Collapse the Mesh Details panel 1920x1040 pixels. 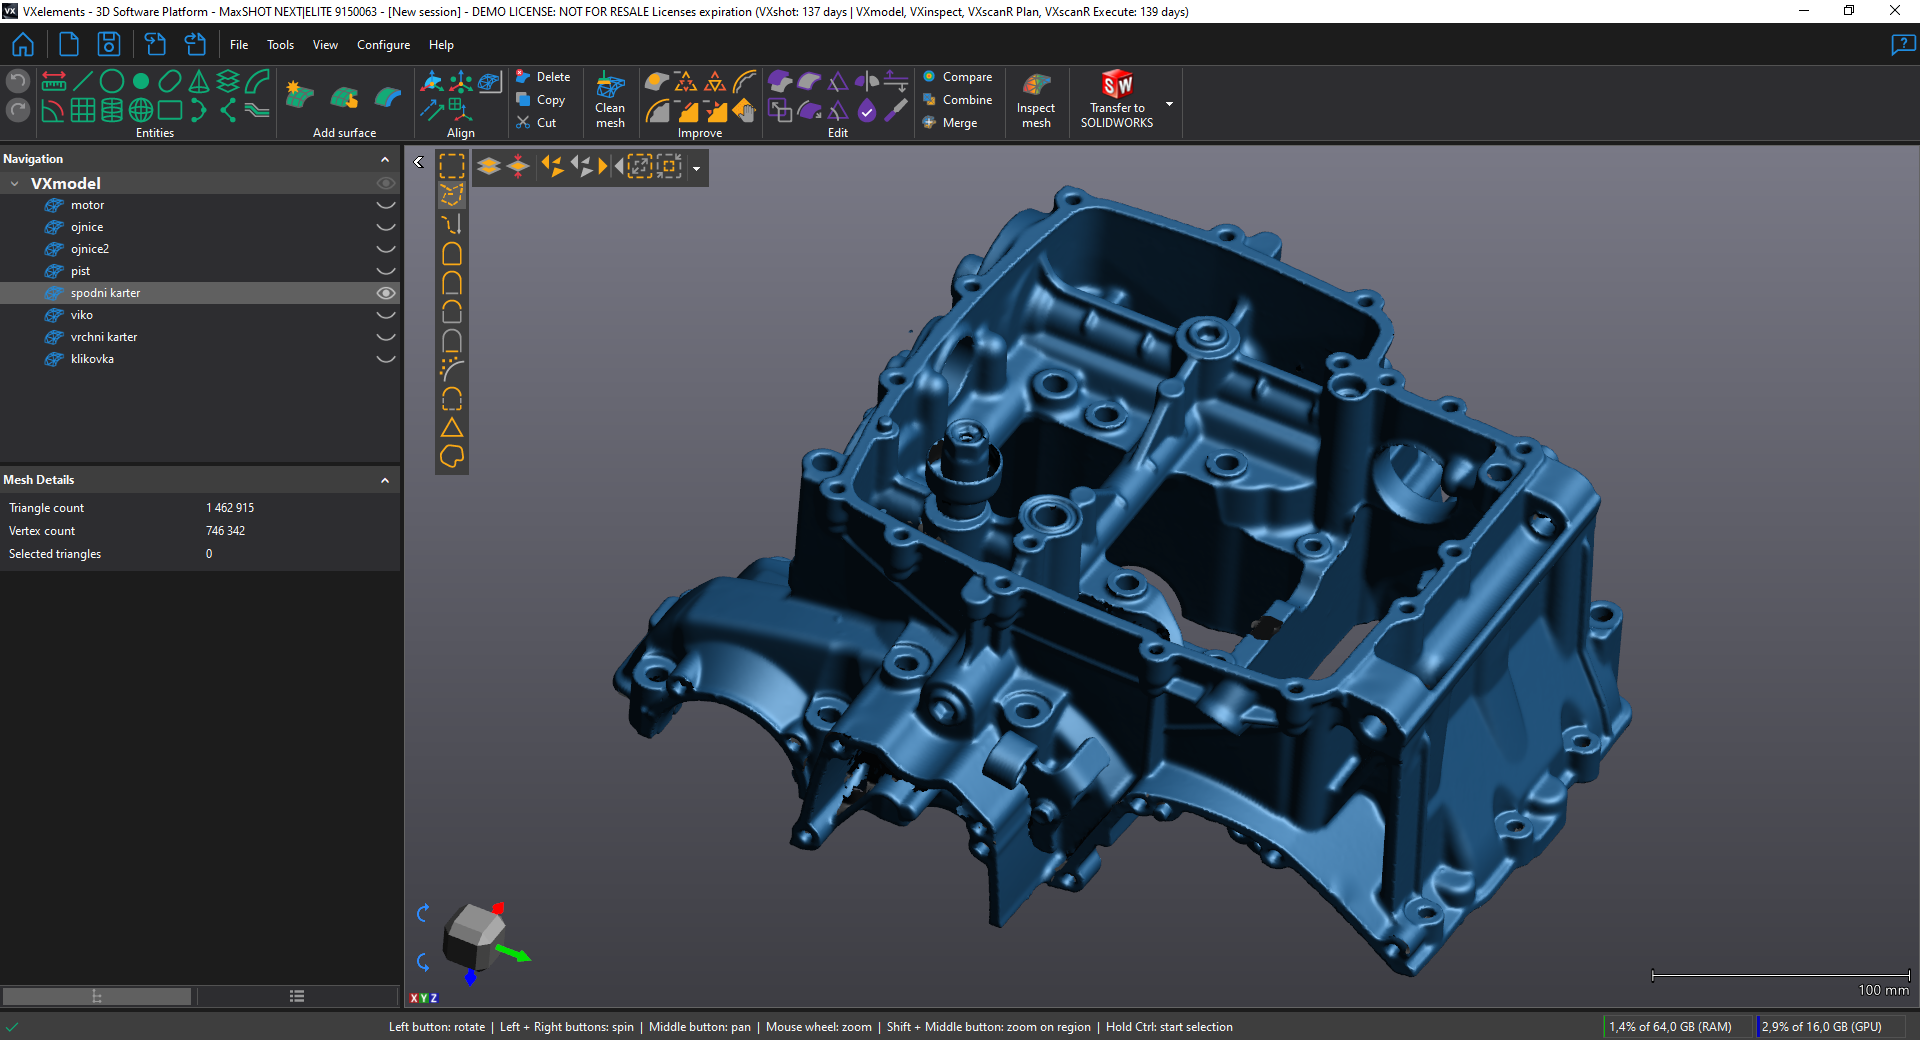385,481
